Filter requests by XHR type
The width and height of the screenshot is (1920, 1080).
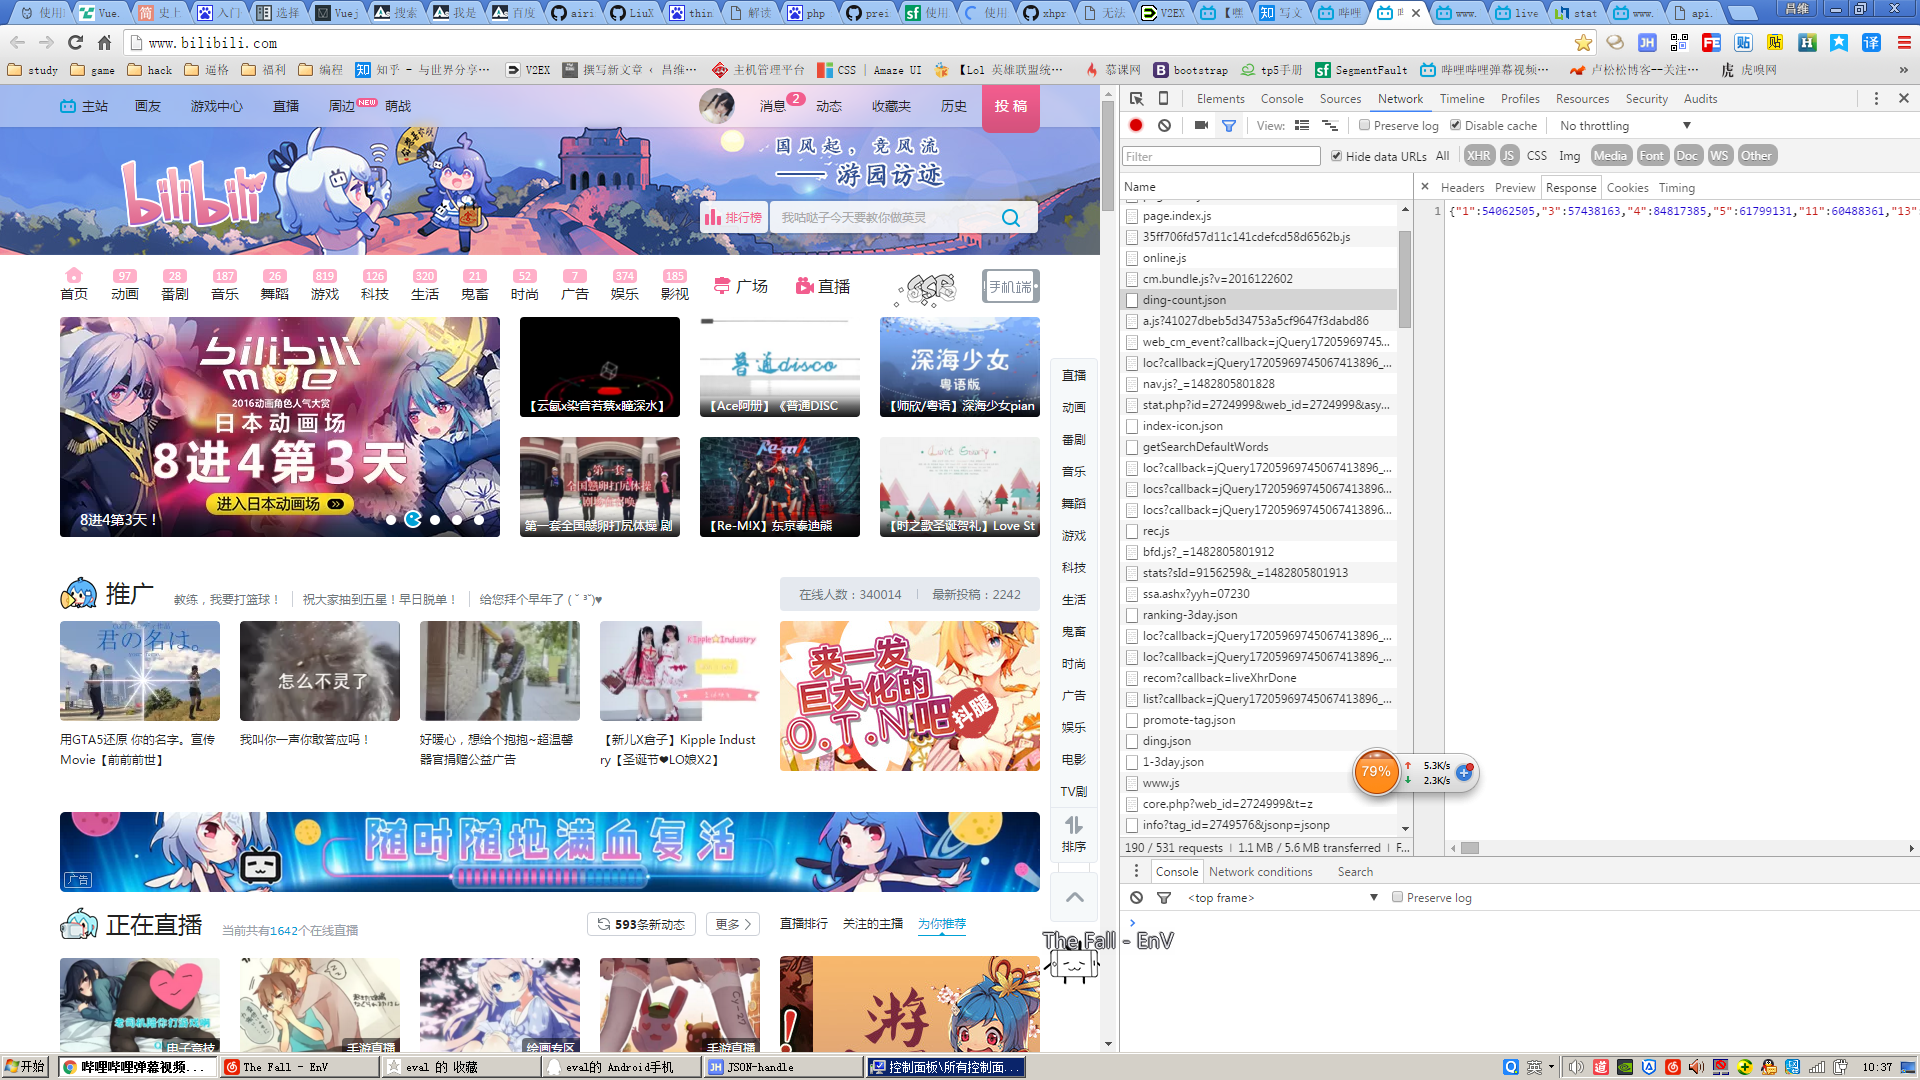click(x=1478, y=155)
